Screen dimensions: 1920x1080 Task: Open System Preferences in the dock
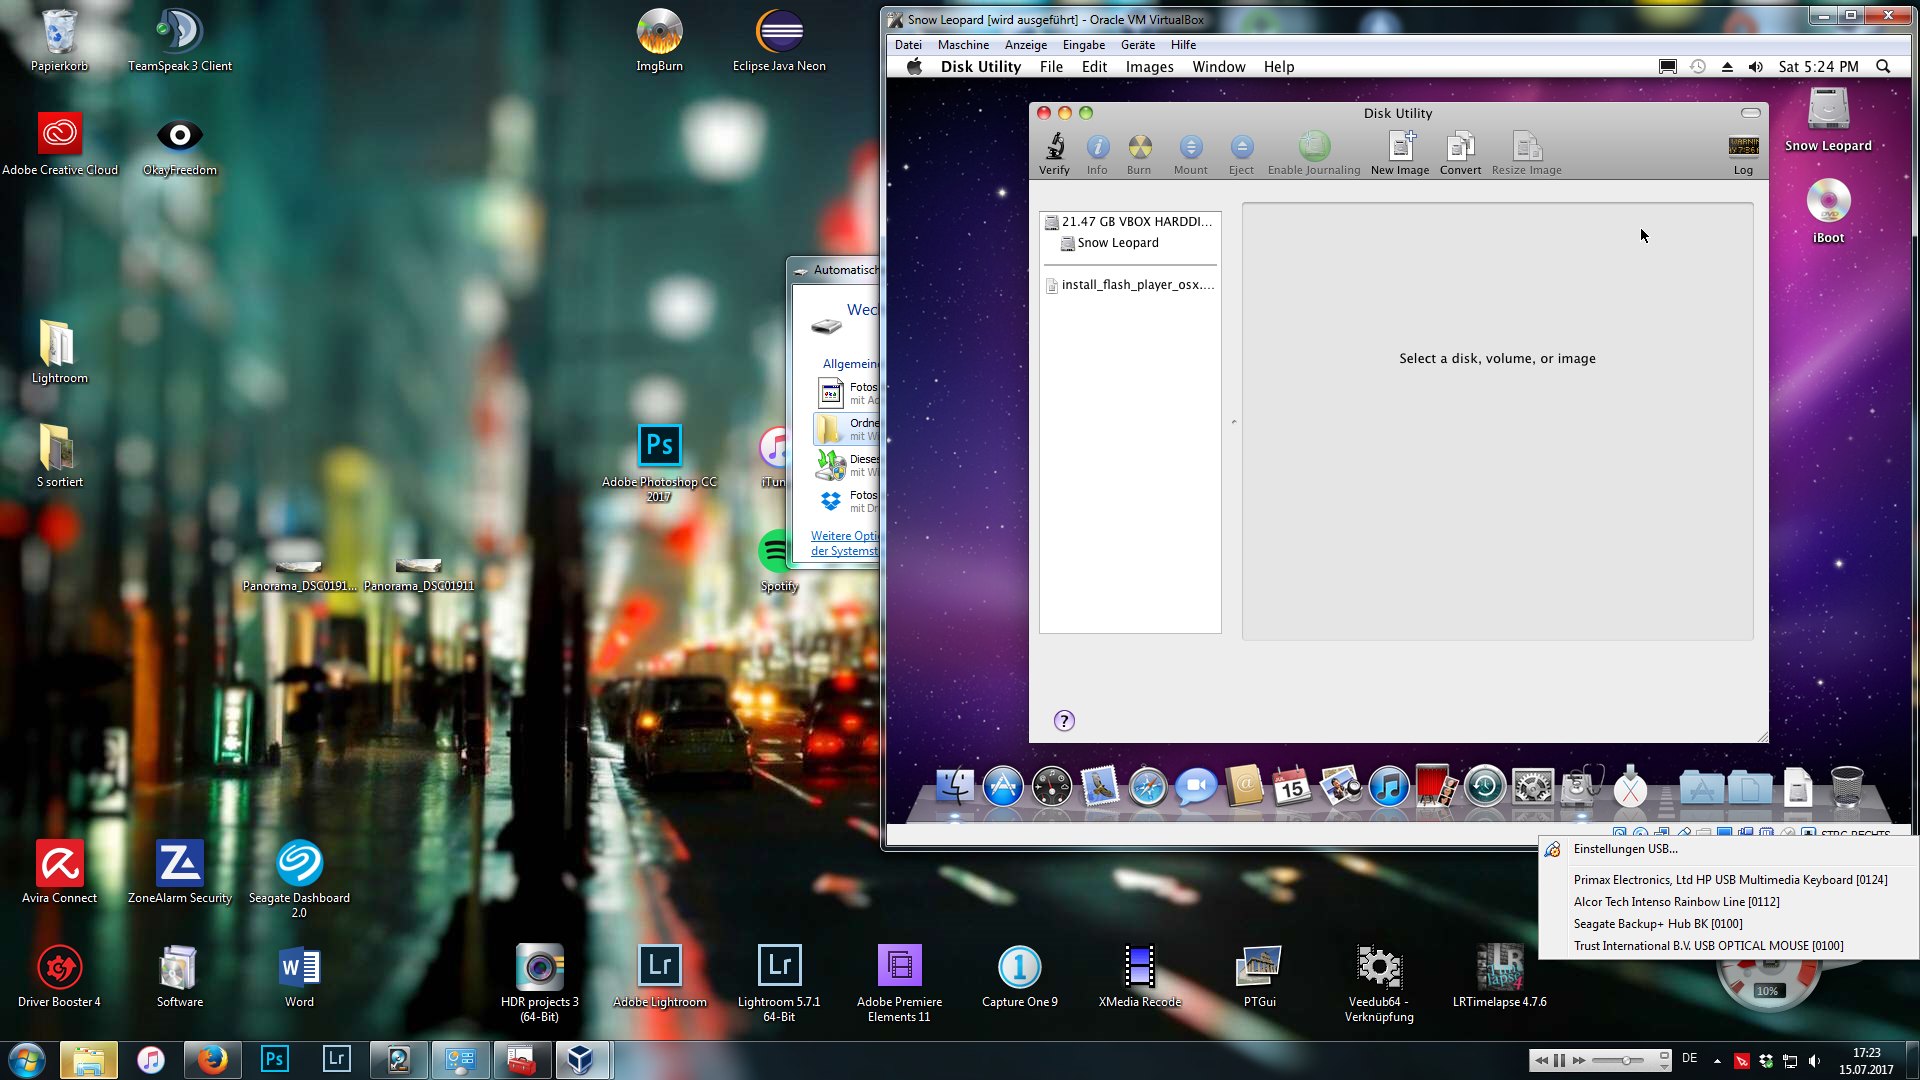(x=1533, y=788)
